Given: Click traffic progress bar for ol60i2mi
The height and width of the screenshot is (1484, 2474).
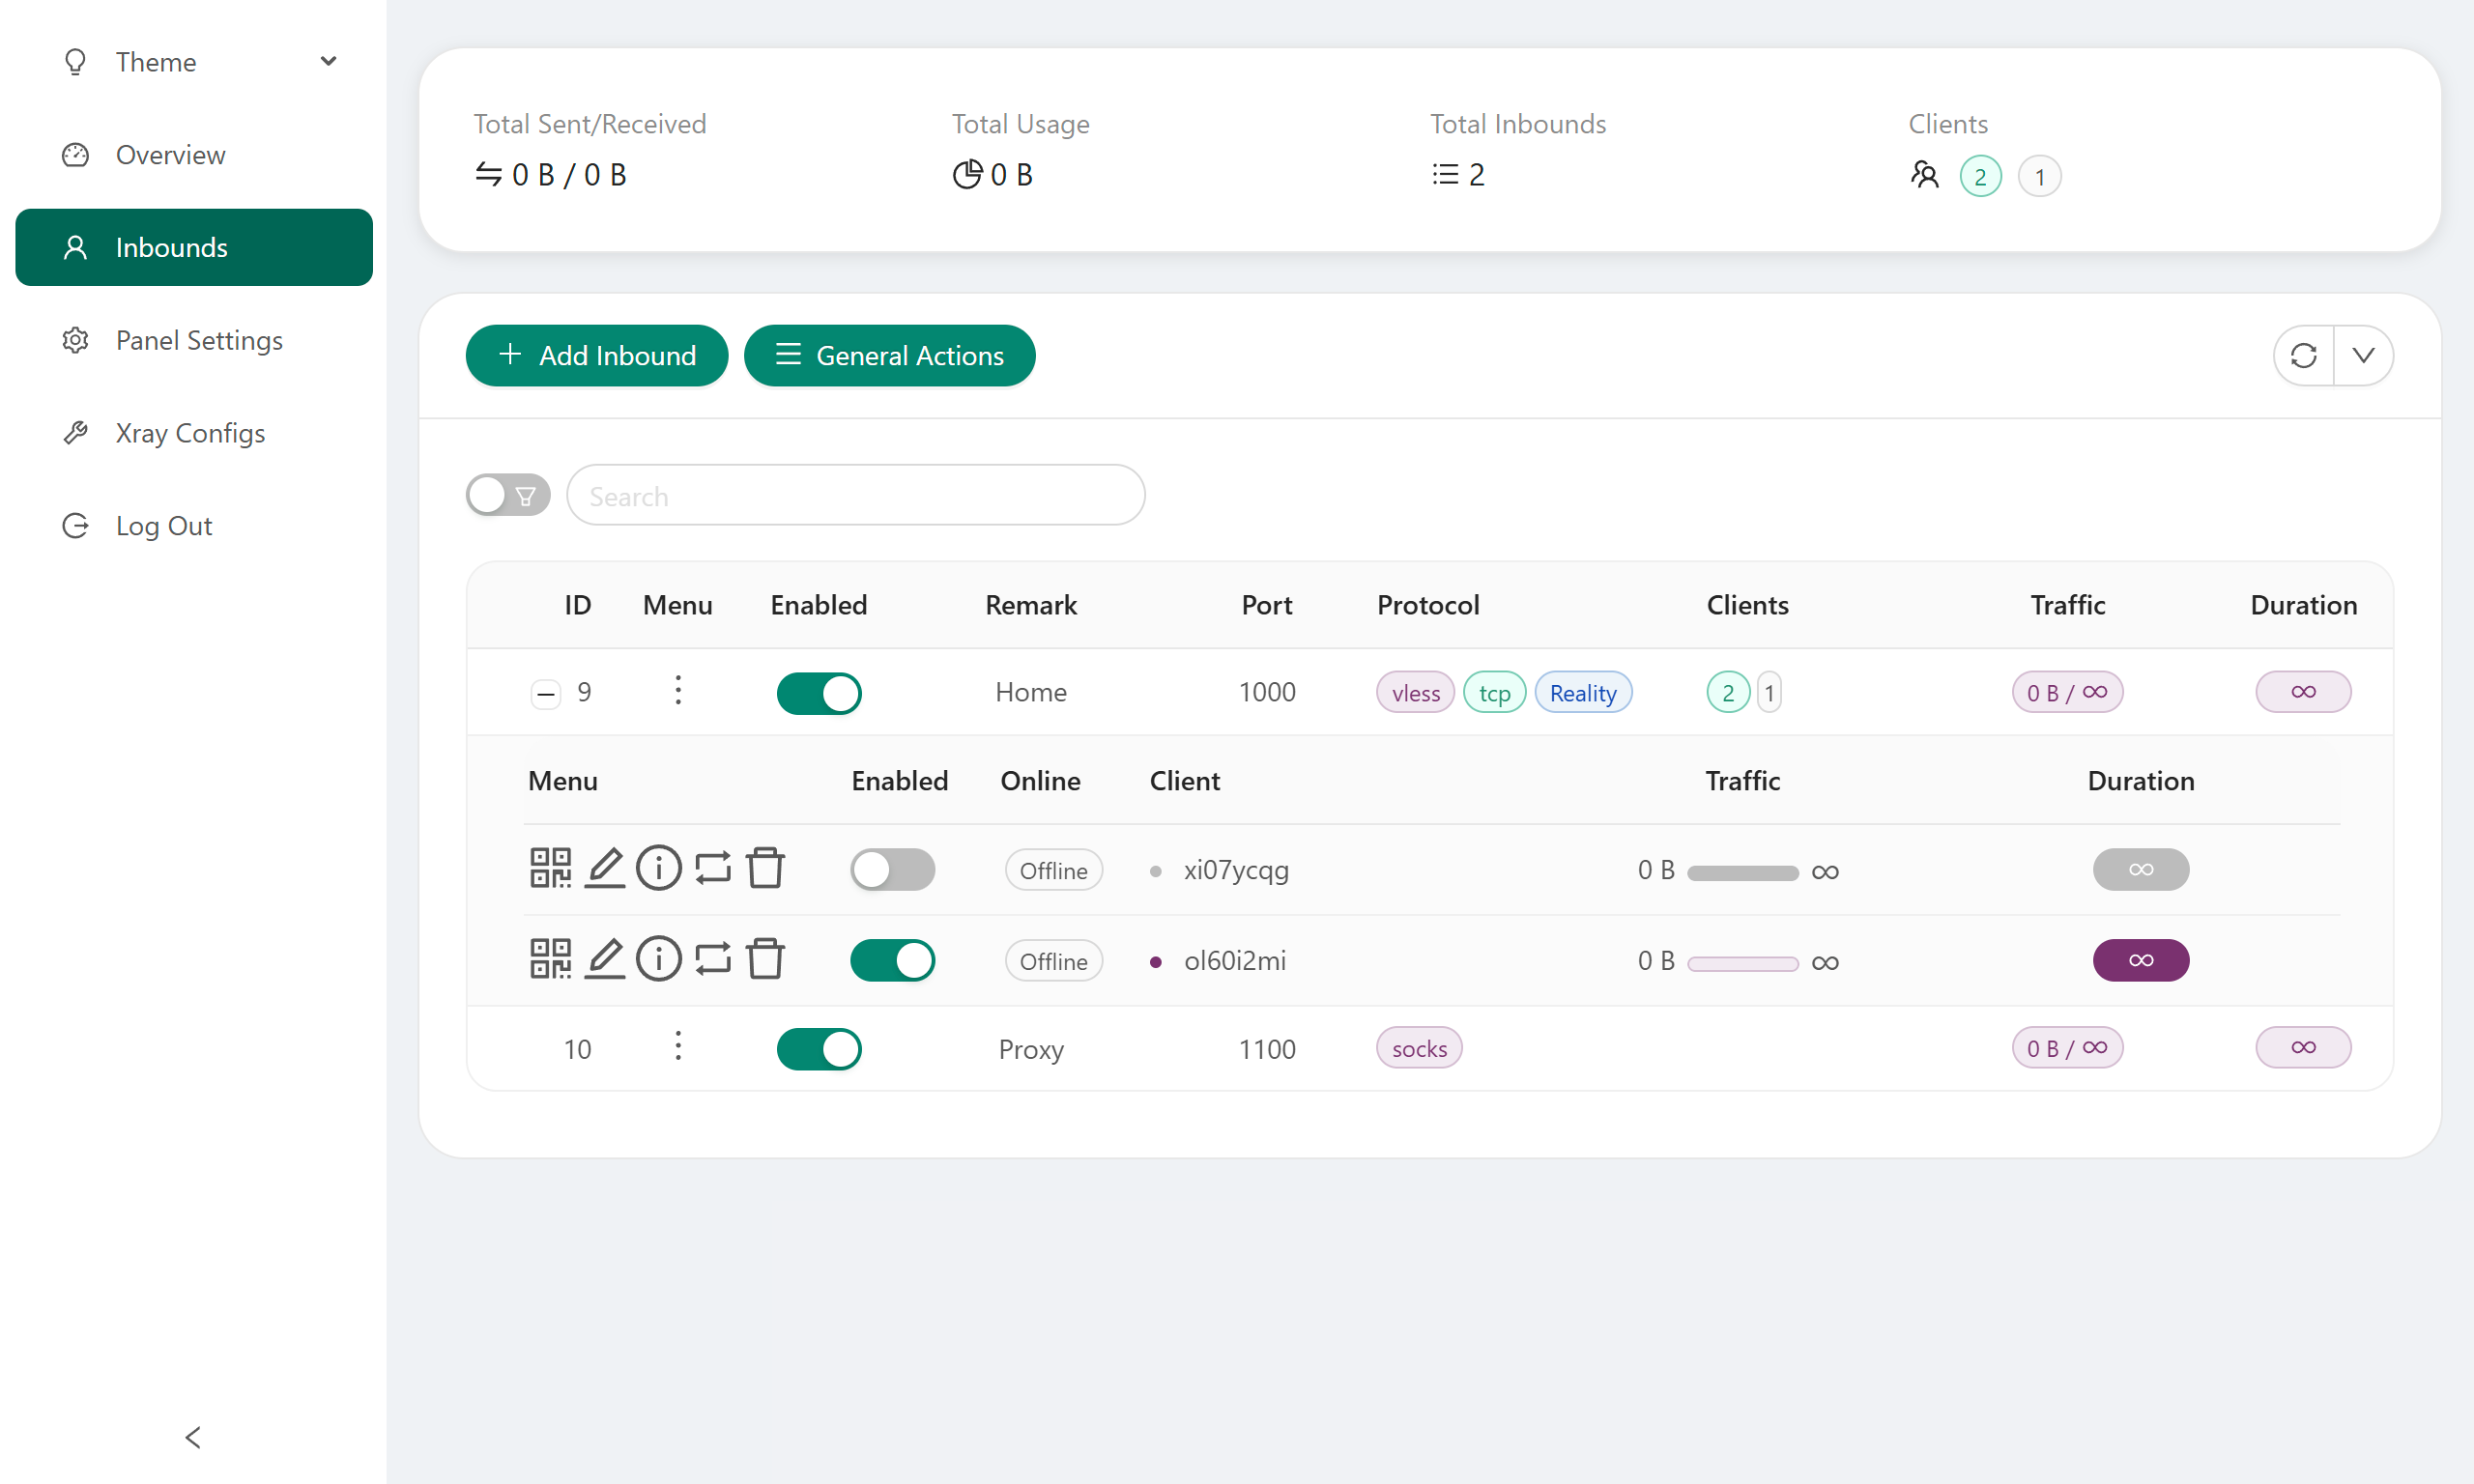Looking at the screenshot, I should (1742, 963).
